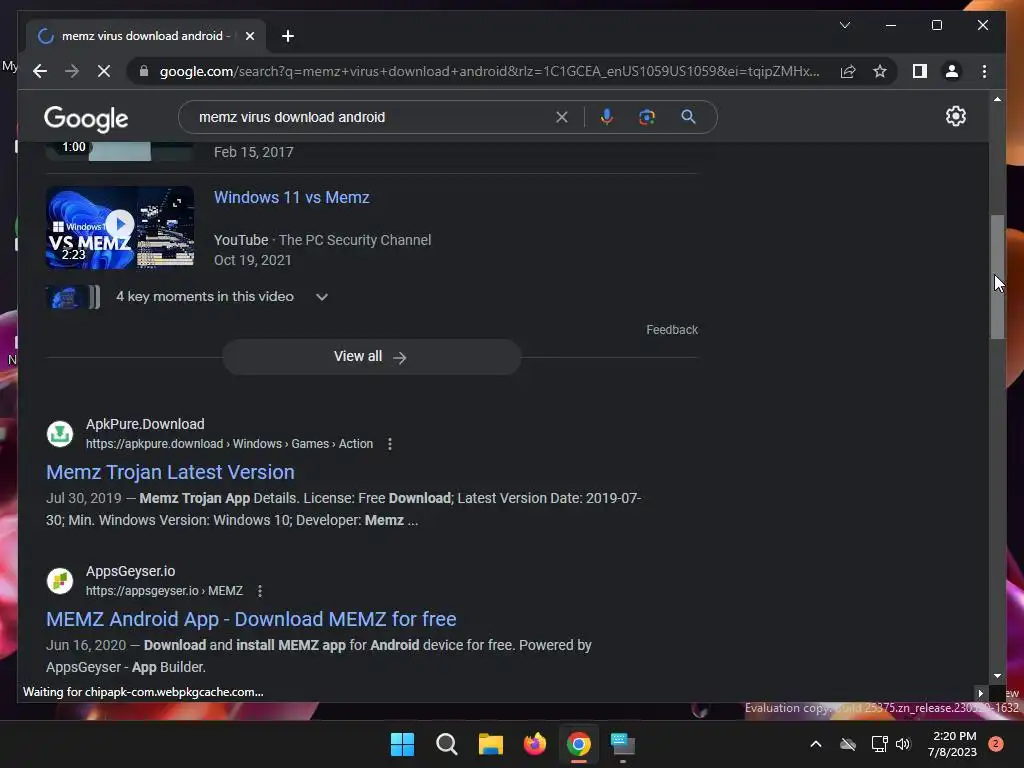
Task: Open the computer monitor app on the taskbar
Action: pos(622,744)
